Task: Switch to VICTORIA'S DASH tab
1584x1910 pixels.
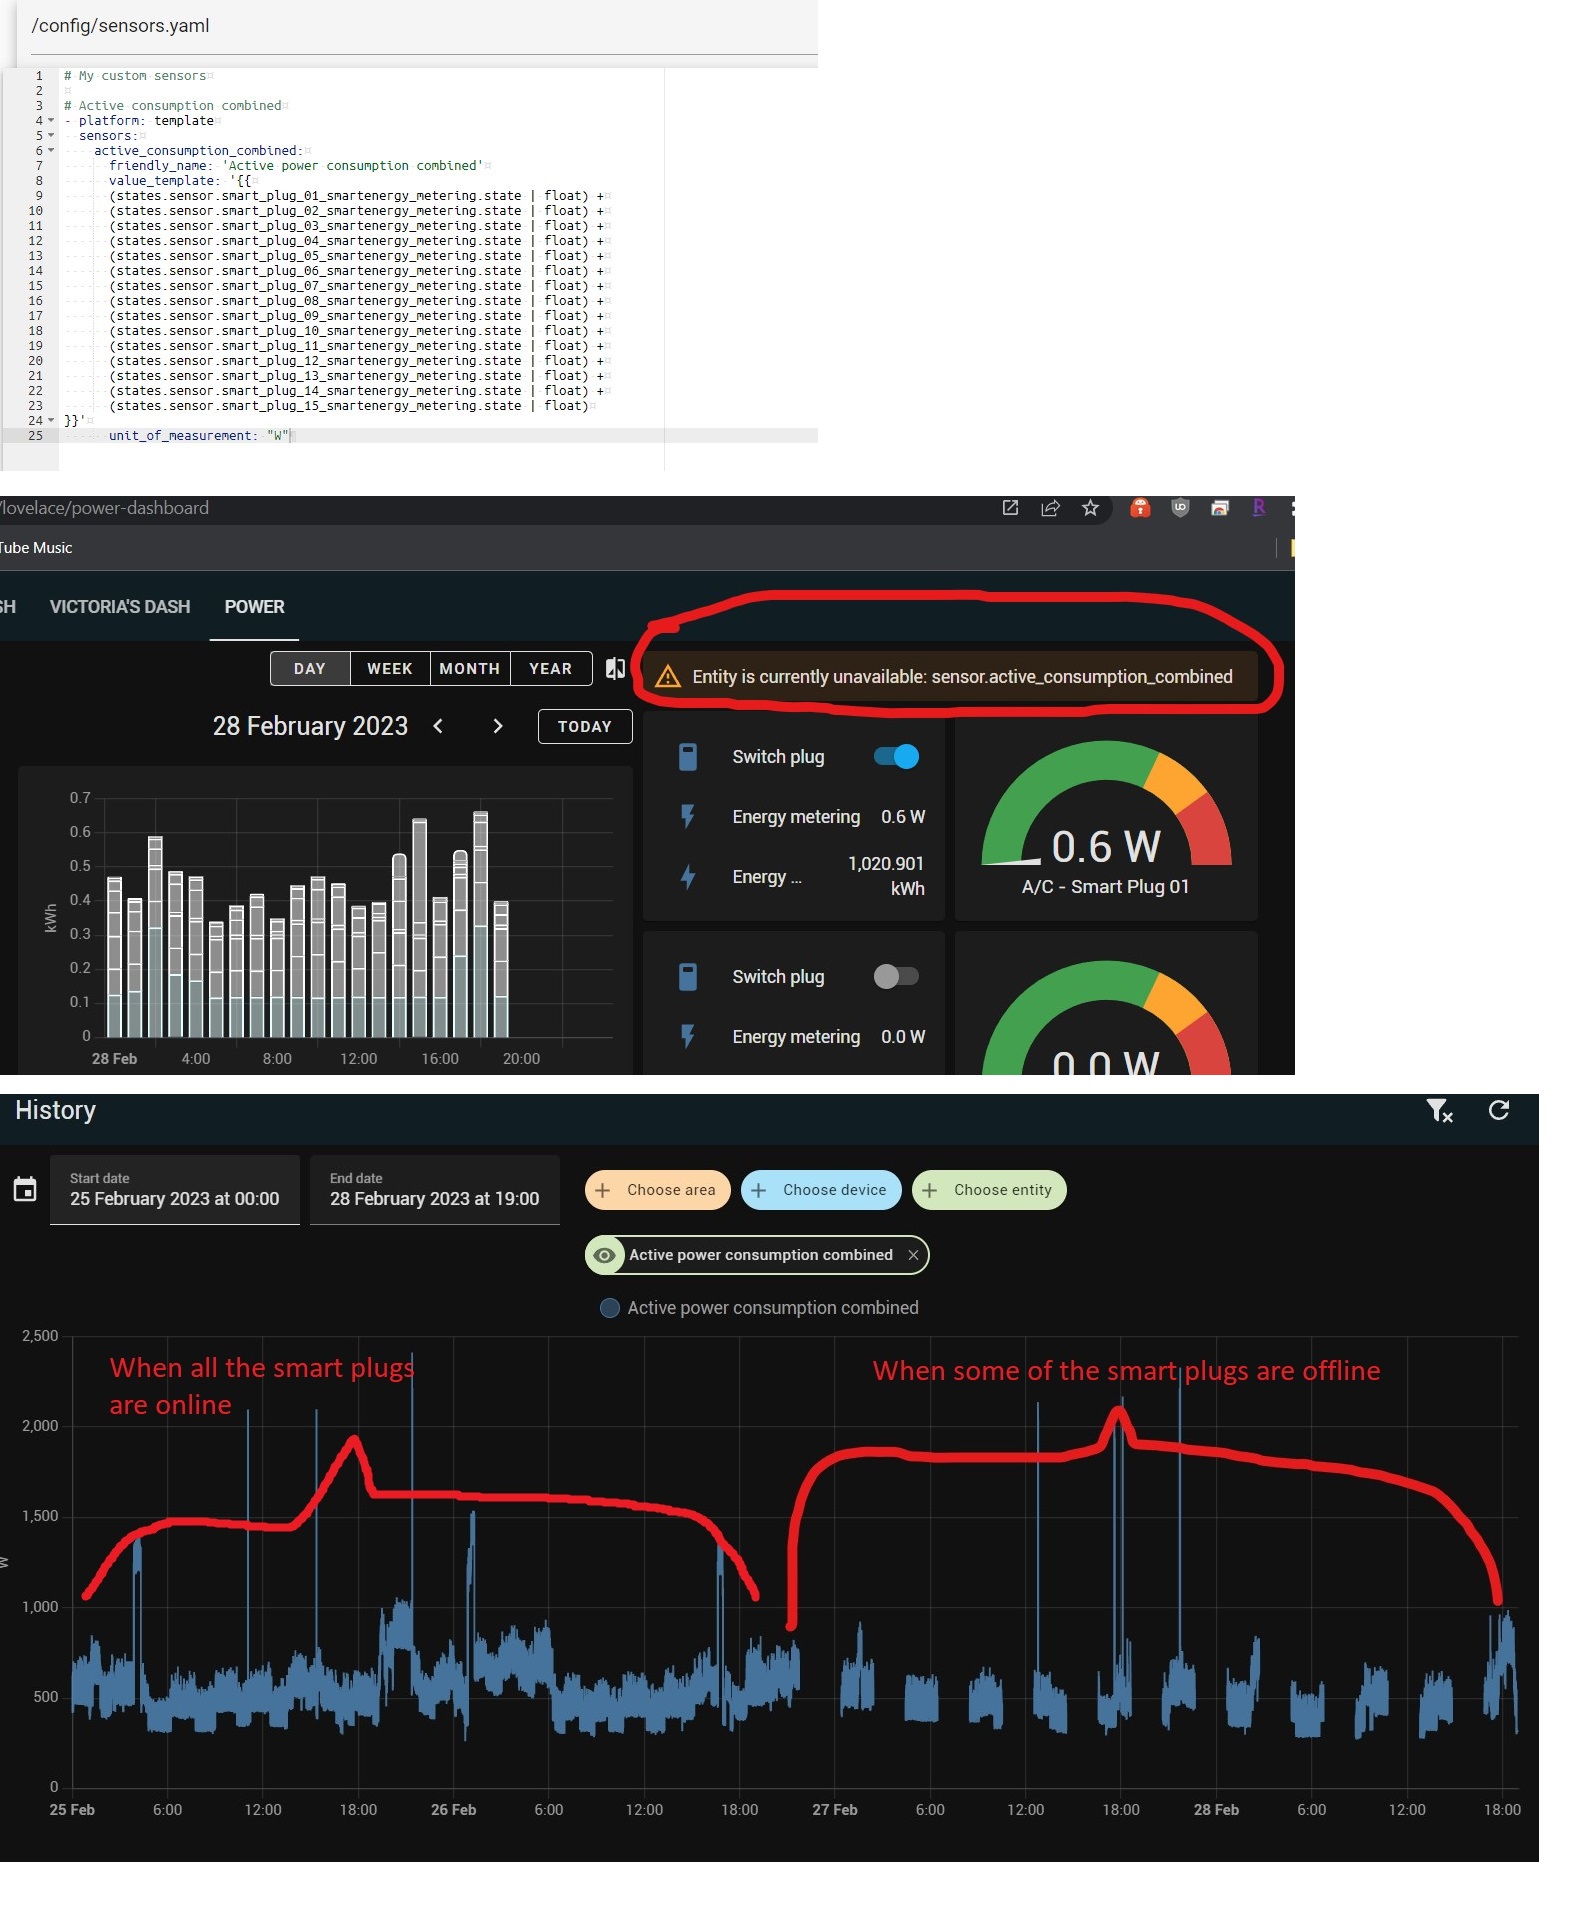Action: pos(120,607)
